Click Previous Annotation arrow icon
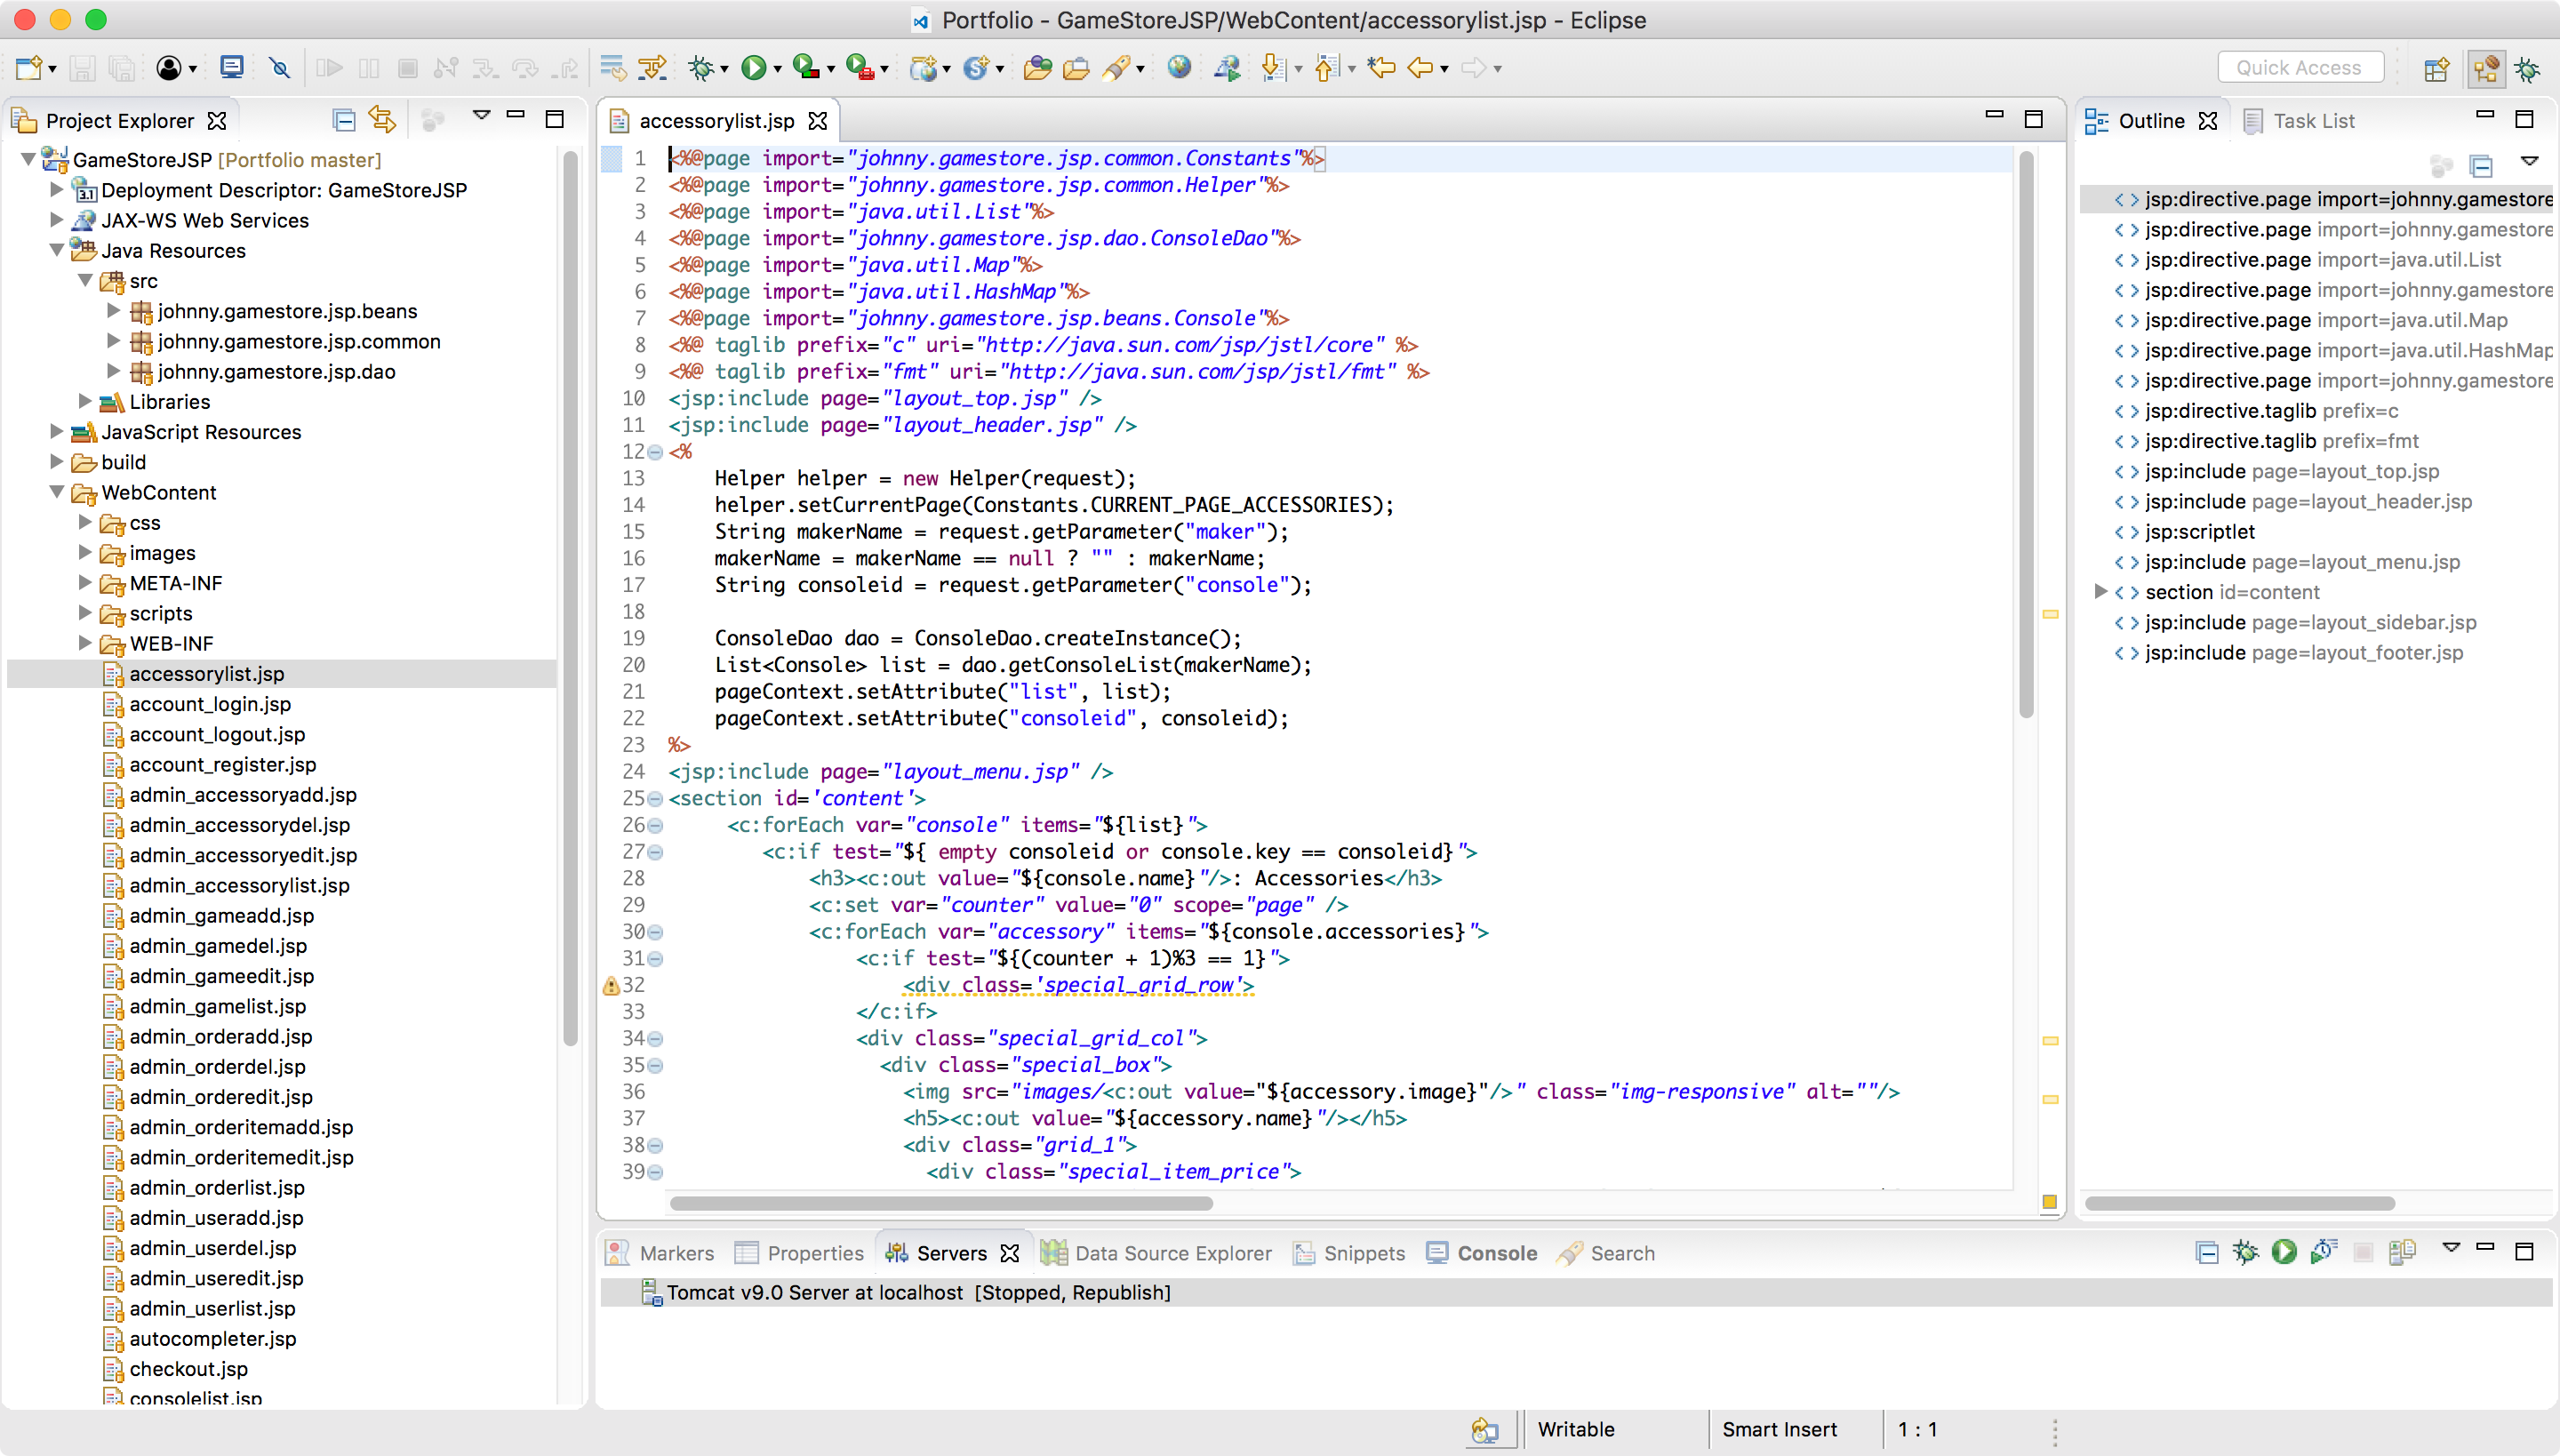The image size is (2560, 1456). click(x=1326, y=68)
